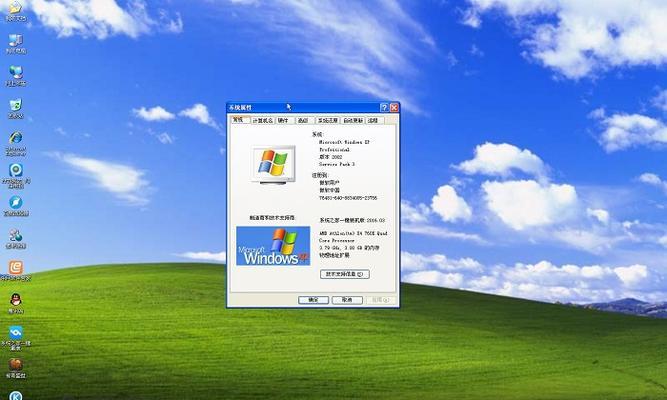The image size is (667, 400).
Task: Click the 'Microsoft Windows XP' system text
Action: point(344,142)
